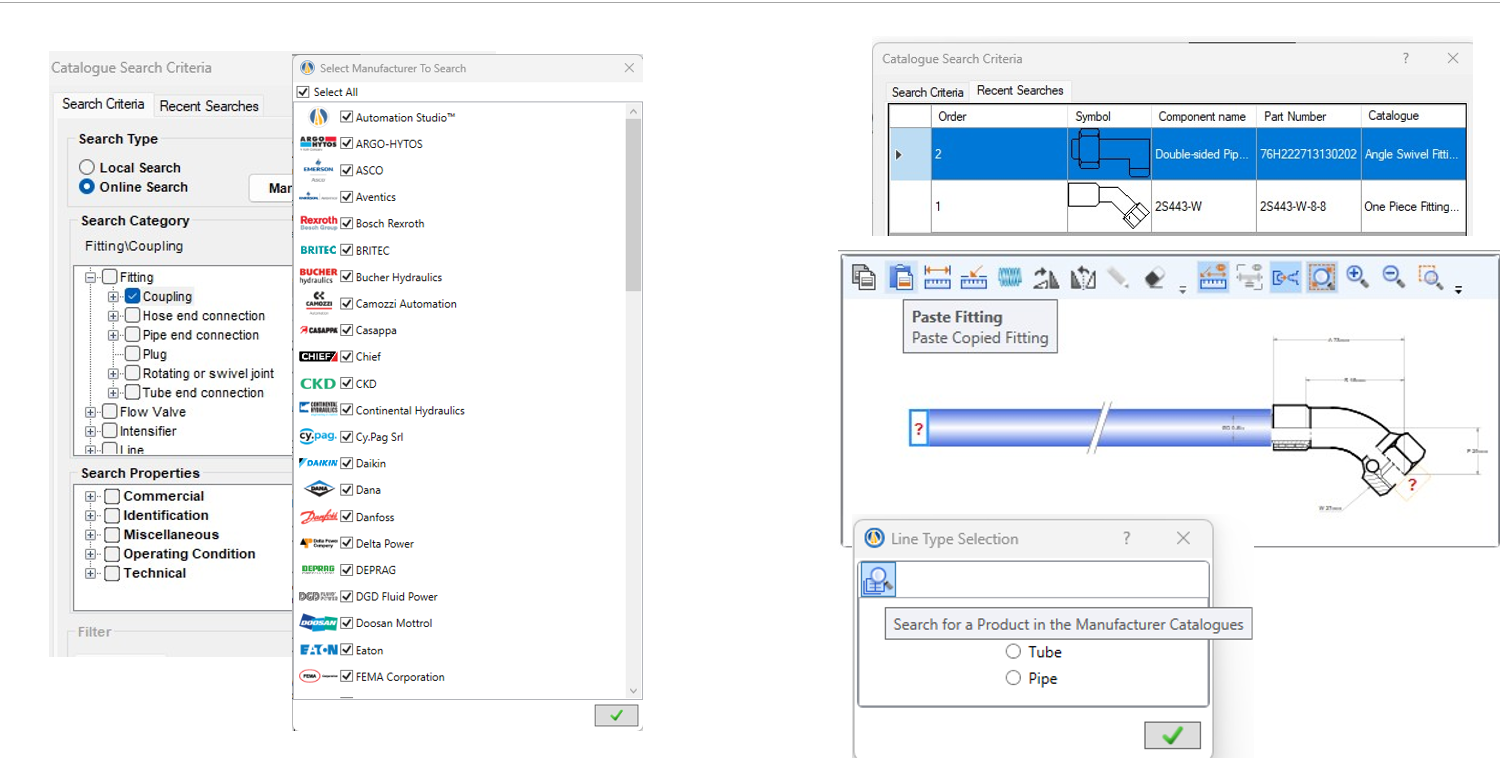1500x763 pixels.
Task: Collapse the Fitting tree node
Action: (91, 277)
